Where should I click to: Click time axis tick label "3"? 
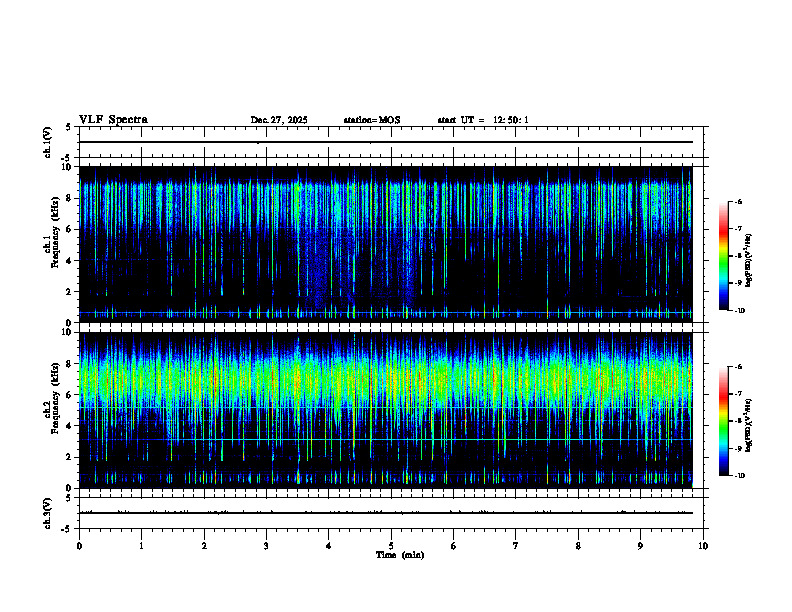pyautogui.click(x=266, y=546)
